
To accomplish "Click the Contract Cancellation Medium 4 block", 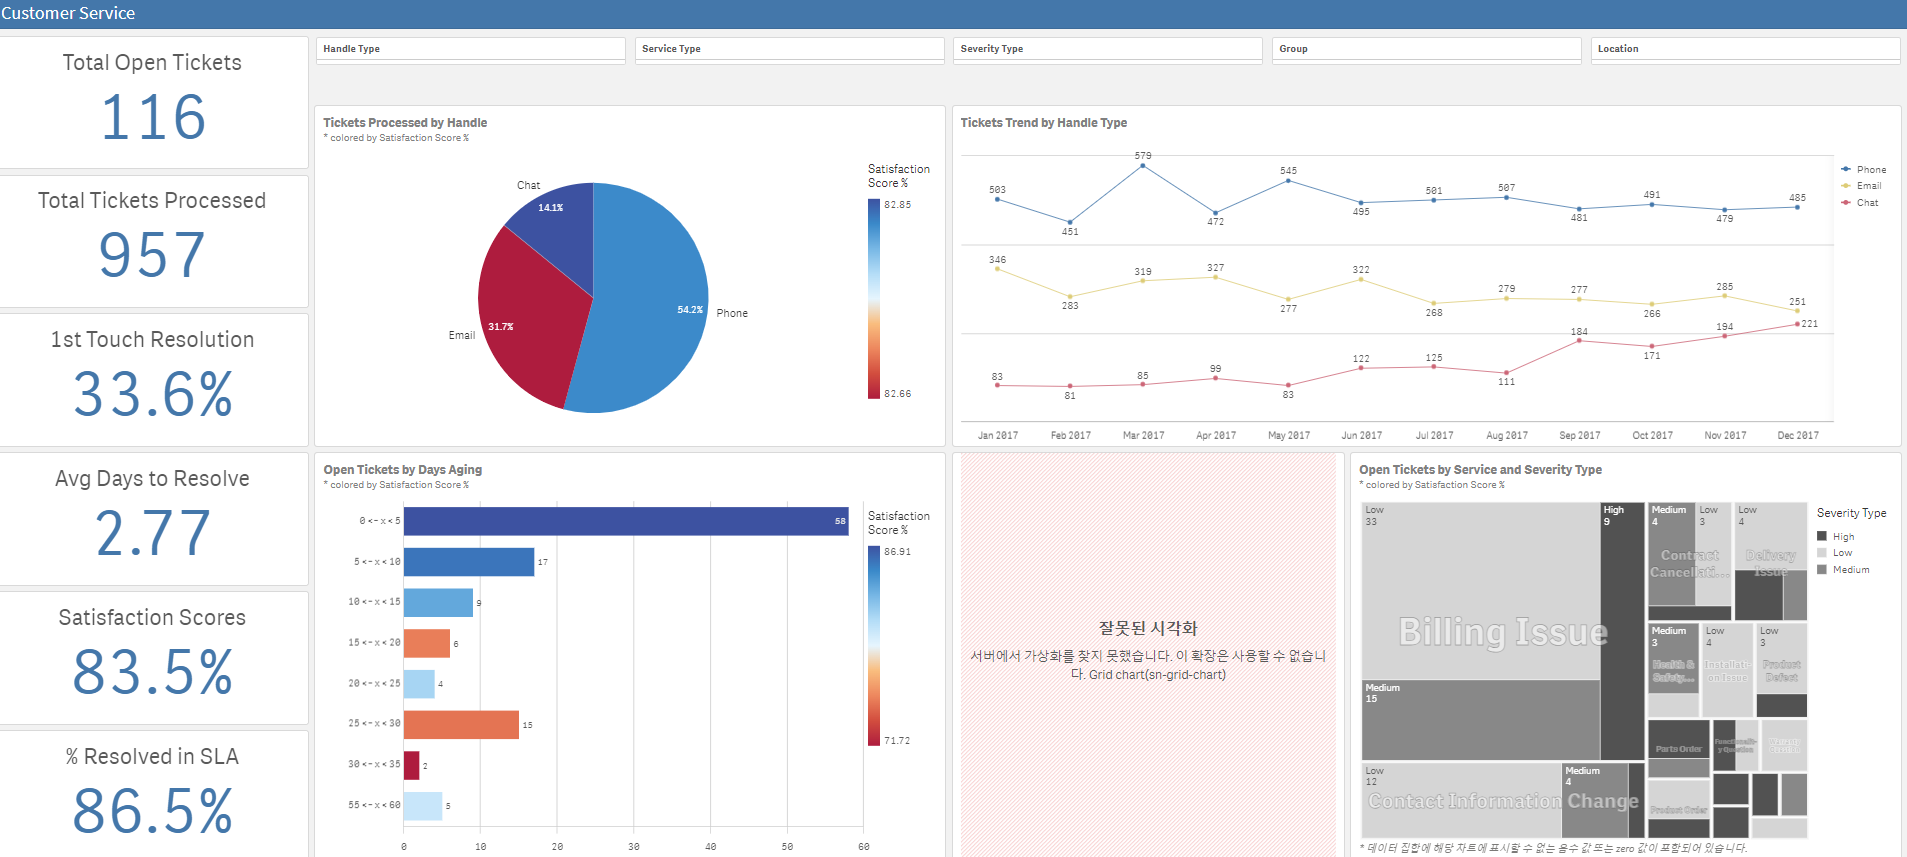I will pos(1671,554).
